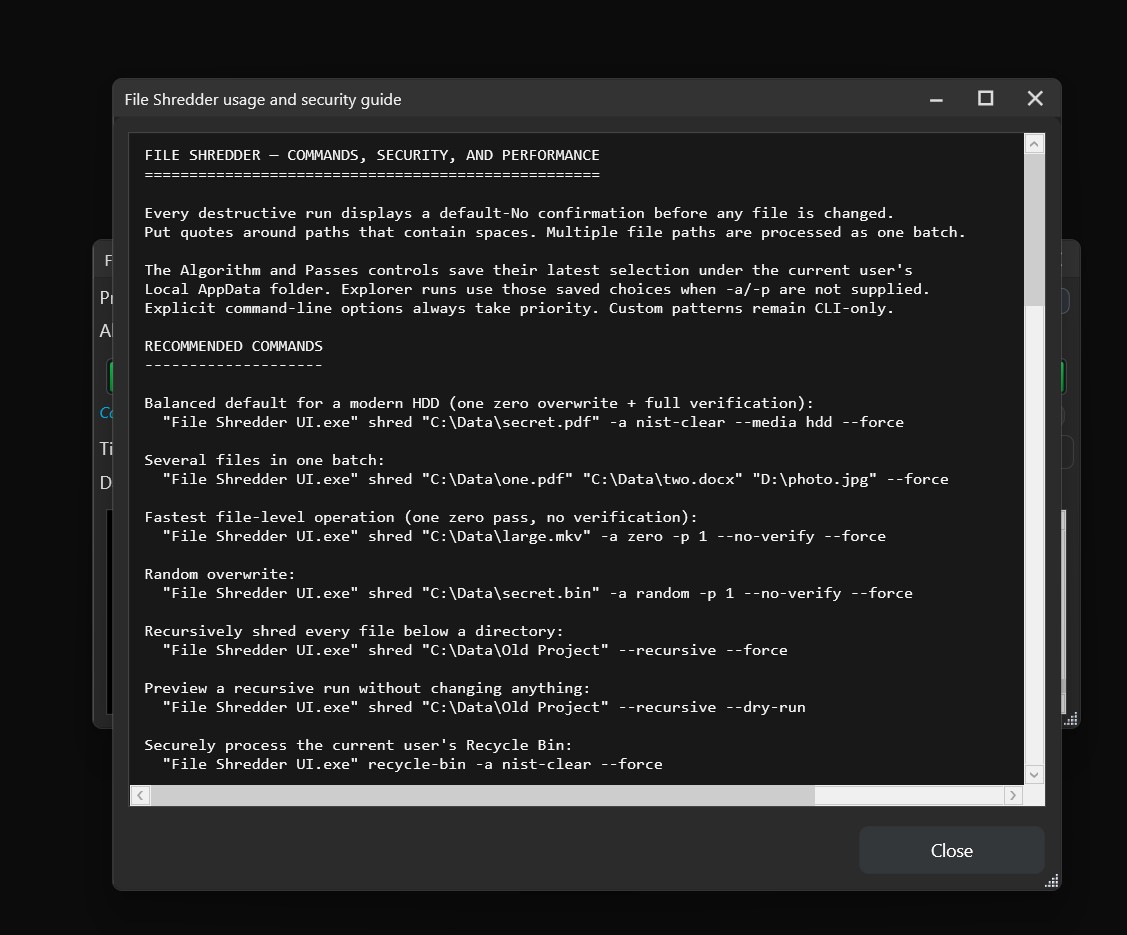
Task: Click the 'File Shredder usage and security guide' title
Action: [263, 99]
